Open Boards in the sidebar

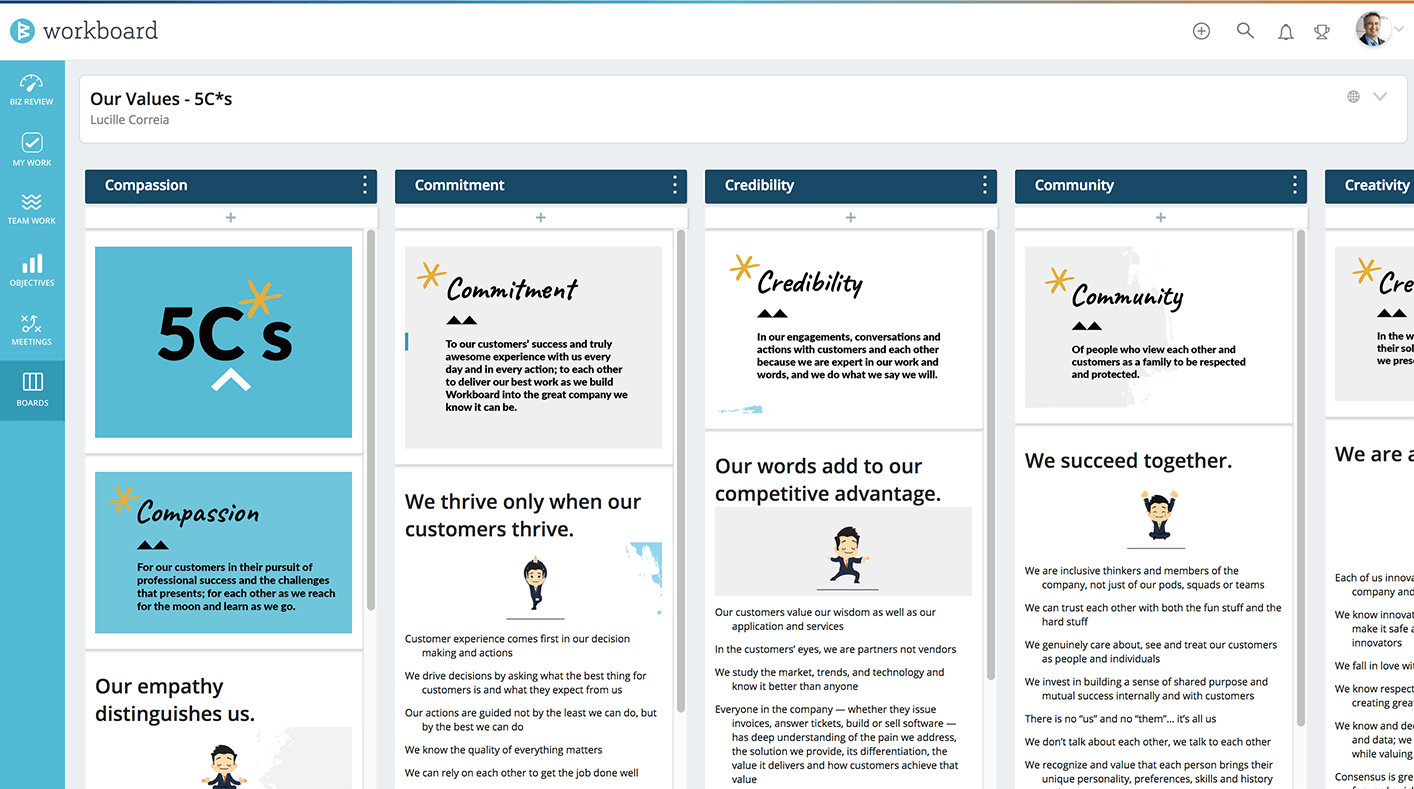pos(32,390)
